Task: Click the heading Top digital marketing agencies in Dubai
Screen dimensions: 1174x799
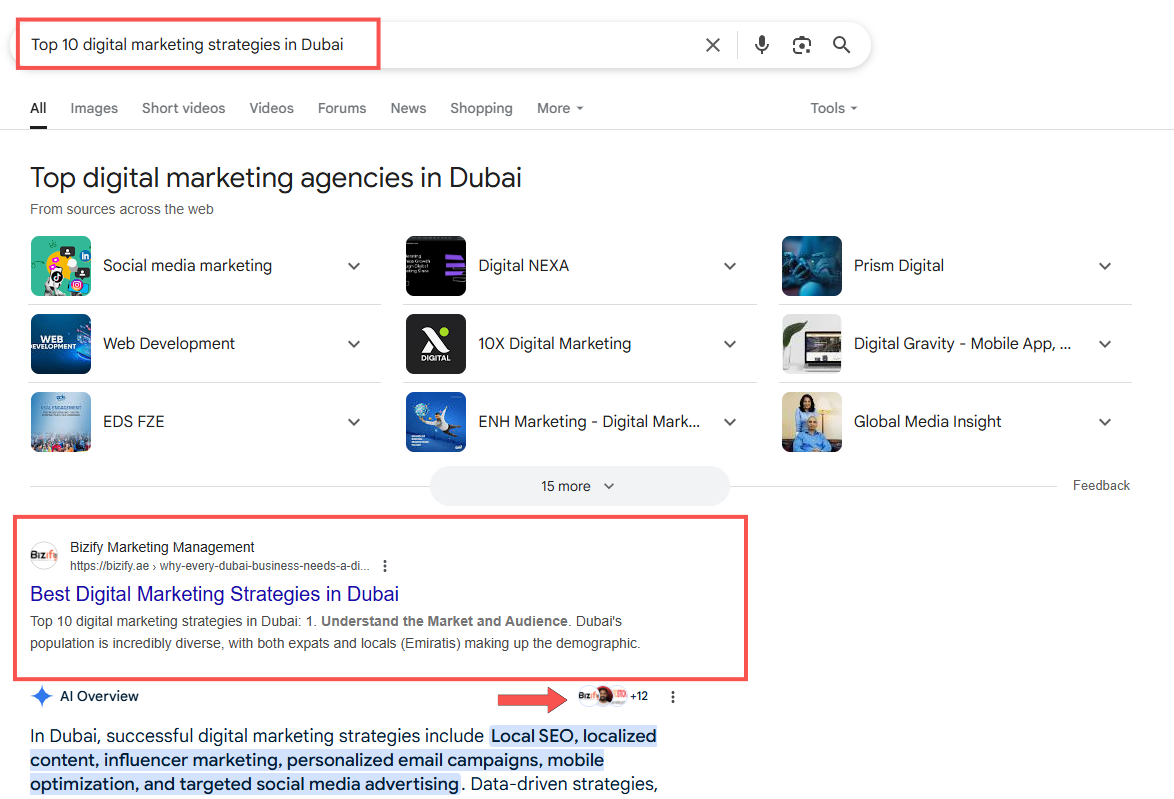Action: point(276,178)
